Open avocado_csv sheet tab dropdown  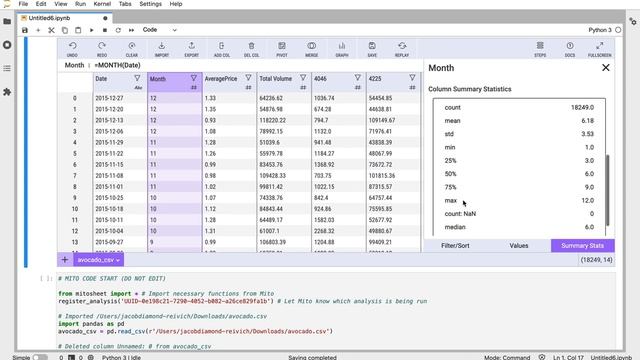coord(98,260)
